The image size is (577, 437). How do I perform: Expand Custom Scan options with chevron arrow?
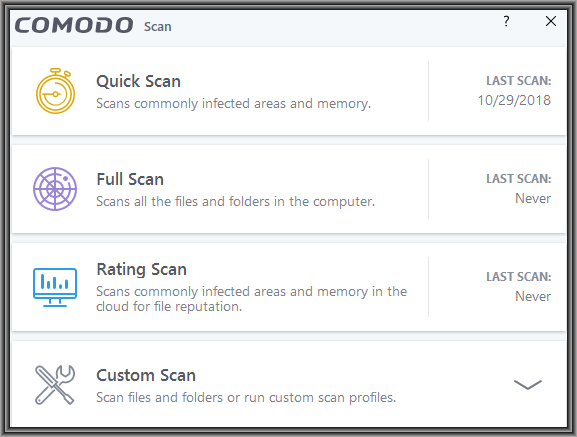click(x=528, y=384)
